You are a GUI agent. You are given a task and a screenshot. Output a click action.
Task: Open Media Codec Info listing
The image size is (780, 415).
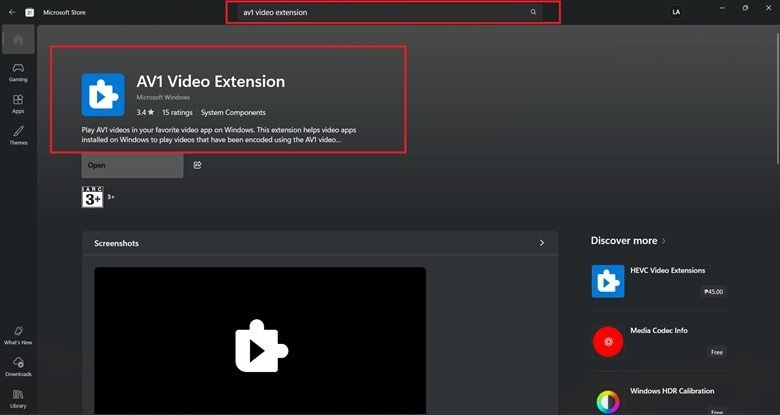pyautogui.click(x=659, y=330)
